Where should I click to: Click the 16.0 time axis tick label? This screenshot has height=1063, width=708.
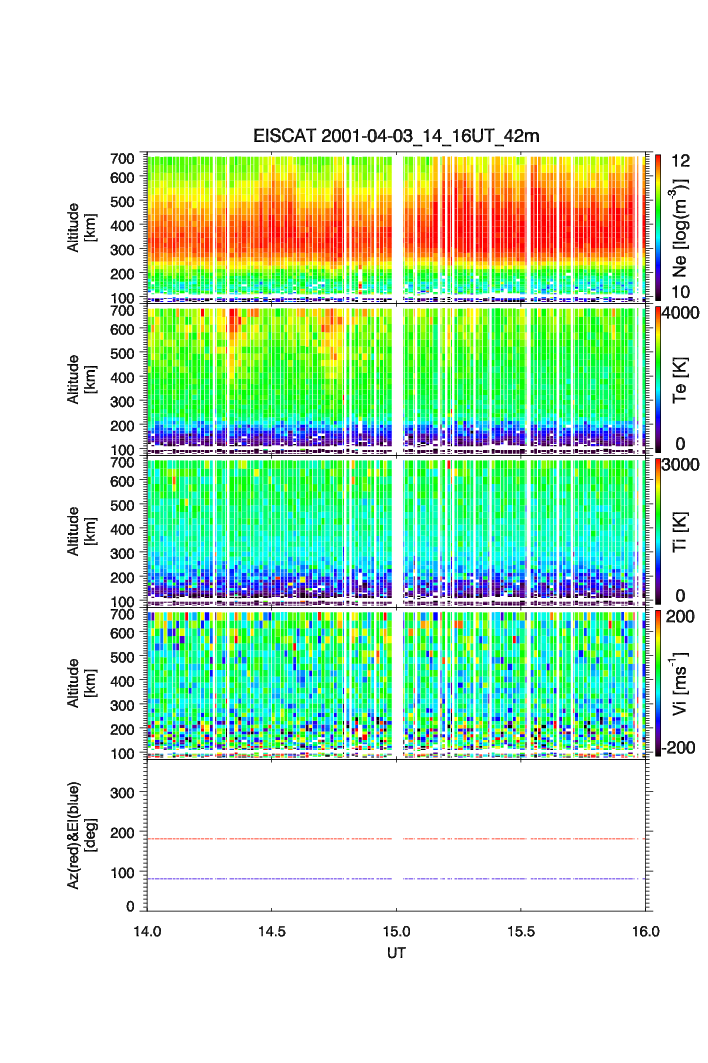(x=645, y=931)
